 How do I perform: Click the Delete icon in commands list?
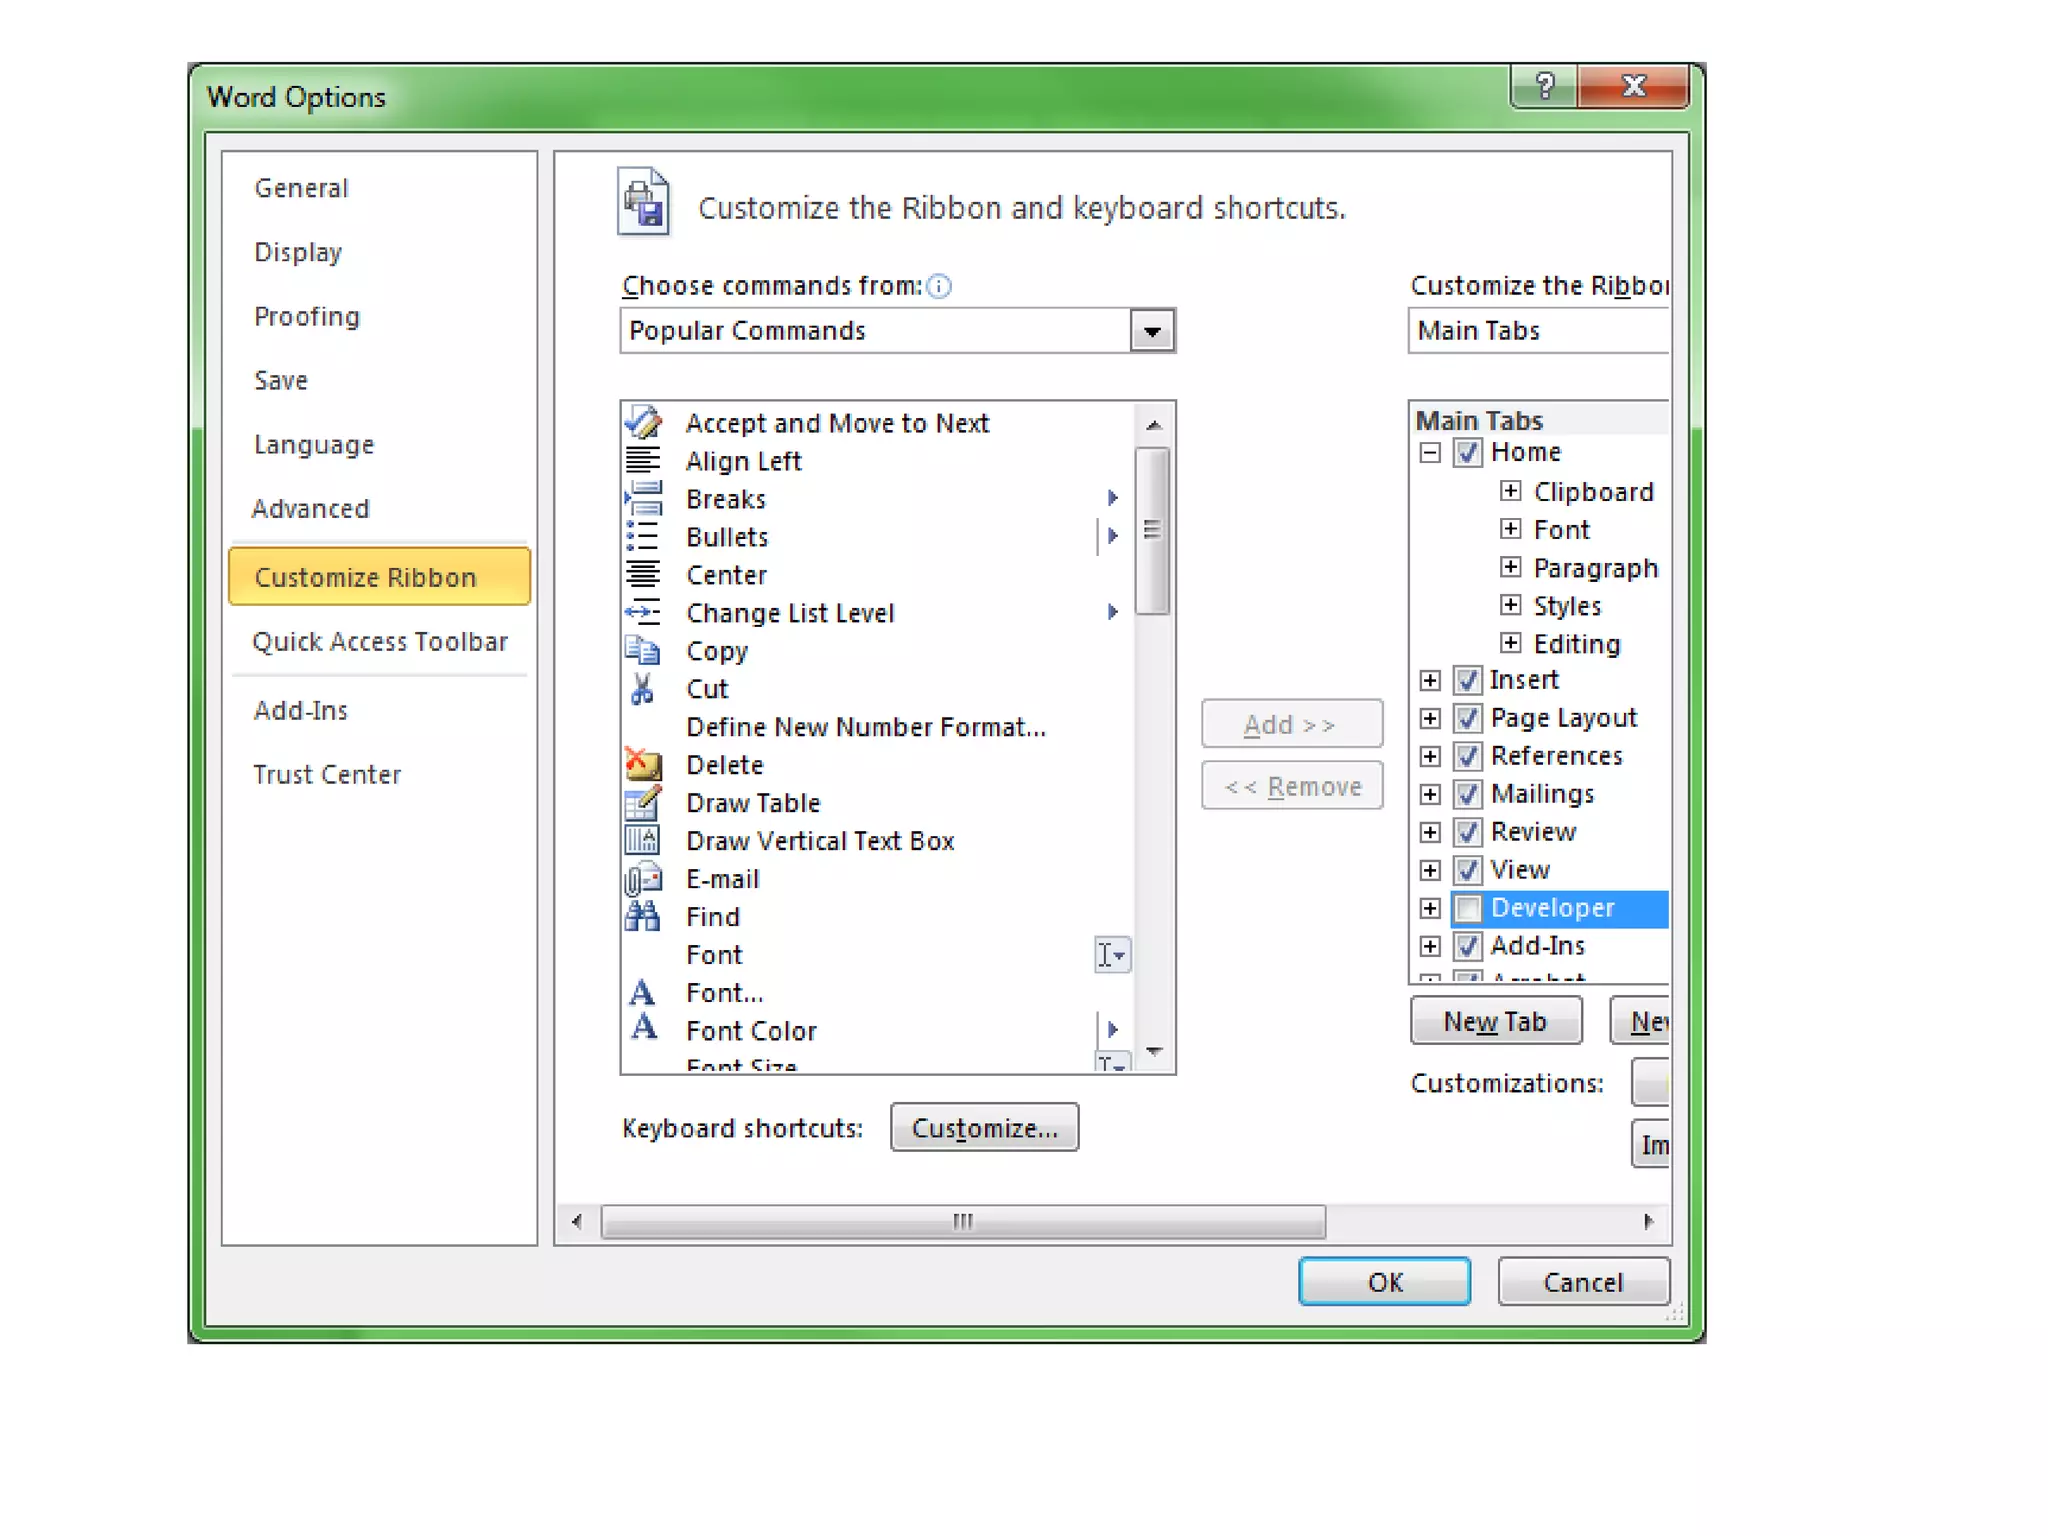pyautogui.click(x=642, y=765)
